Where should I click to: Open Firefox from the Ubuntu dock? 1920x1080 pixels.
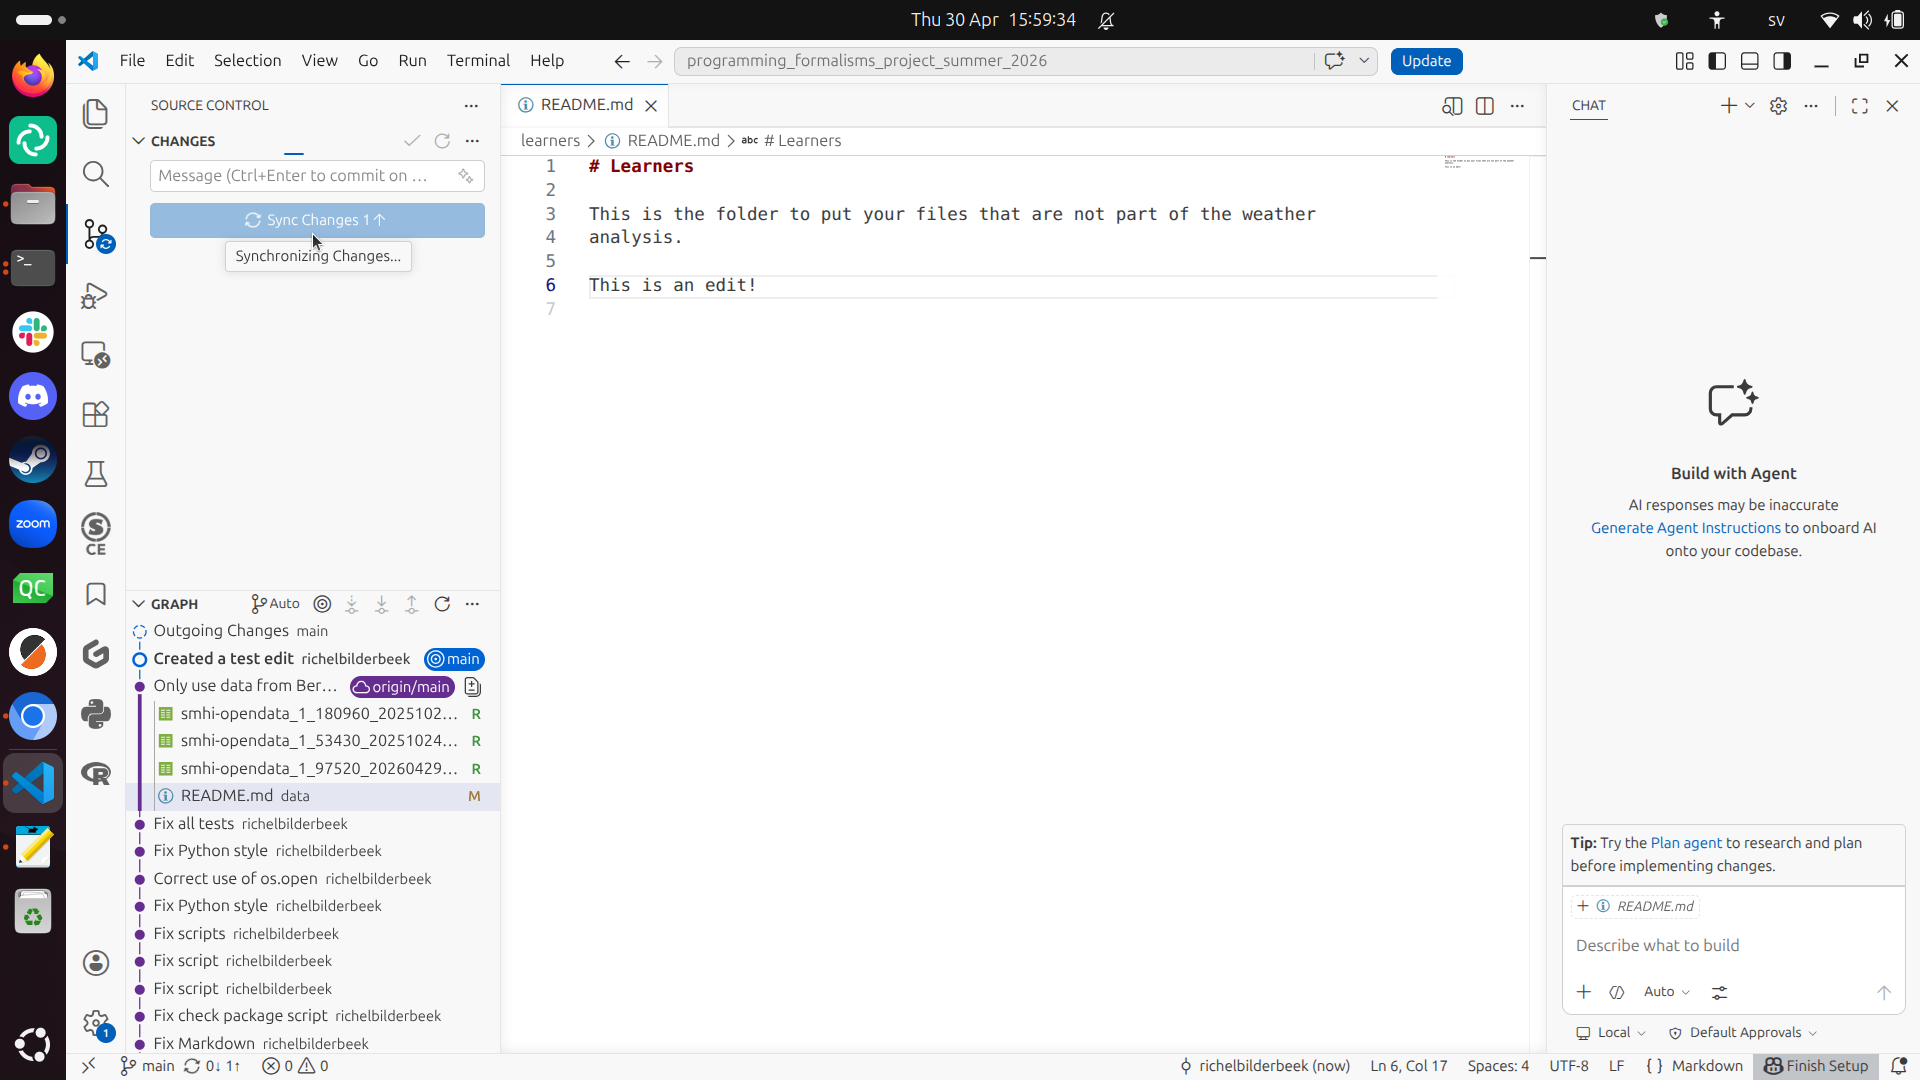[33, 76]
